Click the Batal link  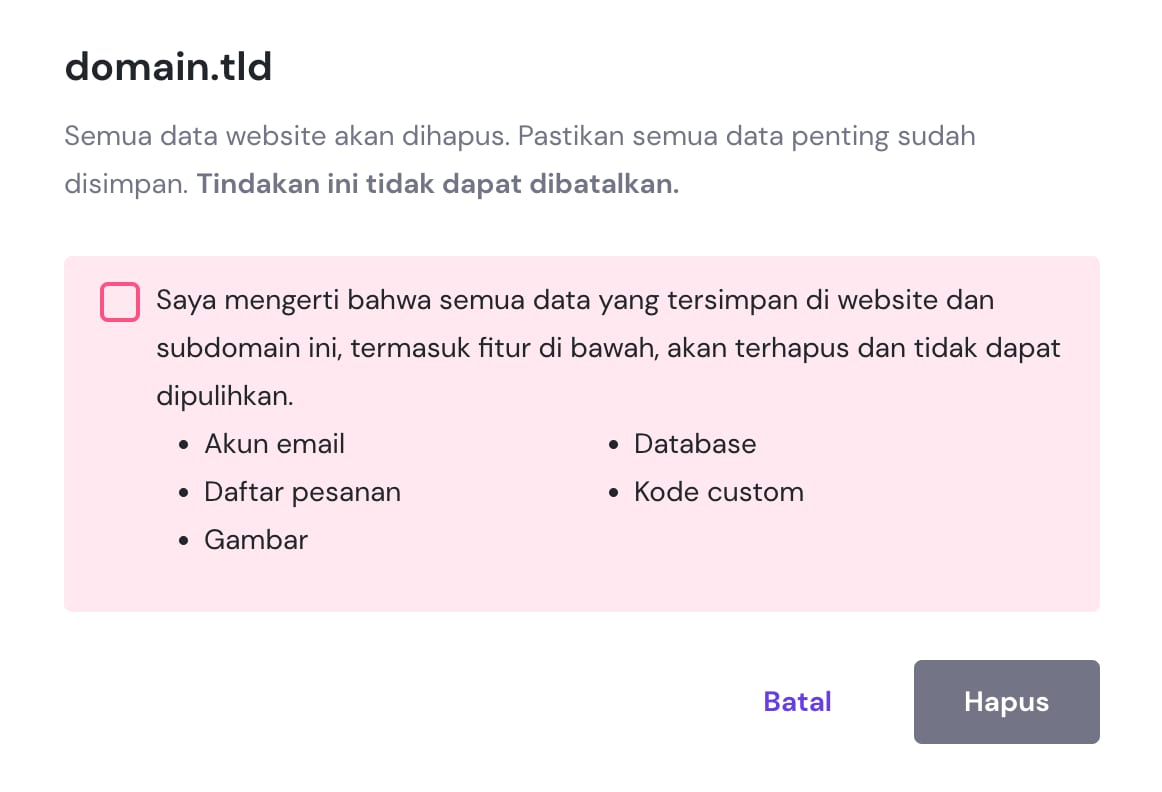(797, 702)
